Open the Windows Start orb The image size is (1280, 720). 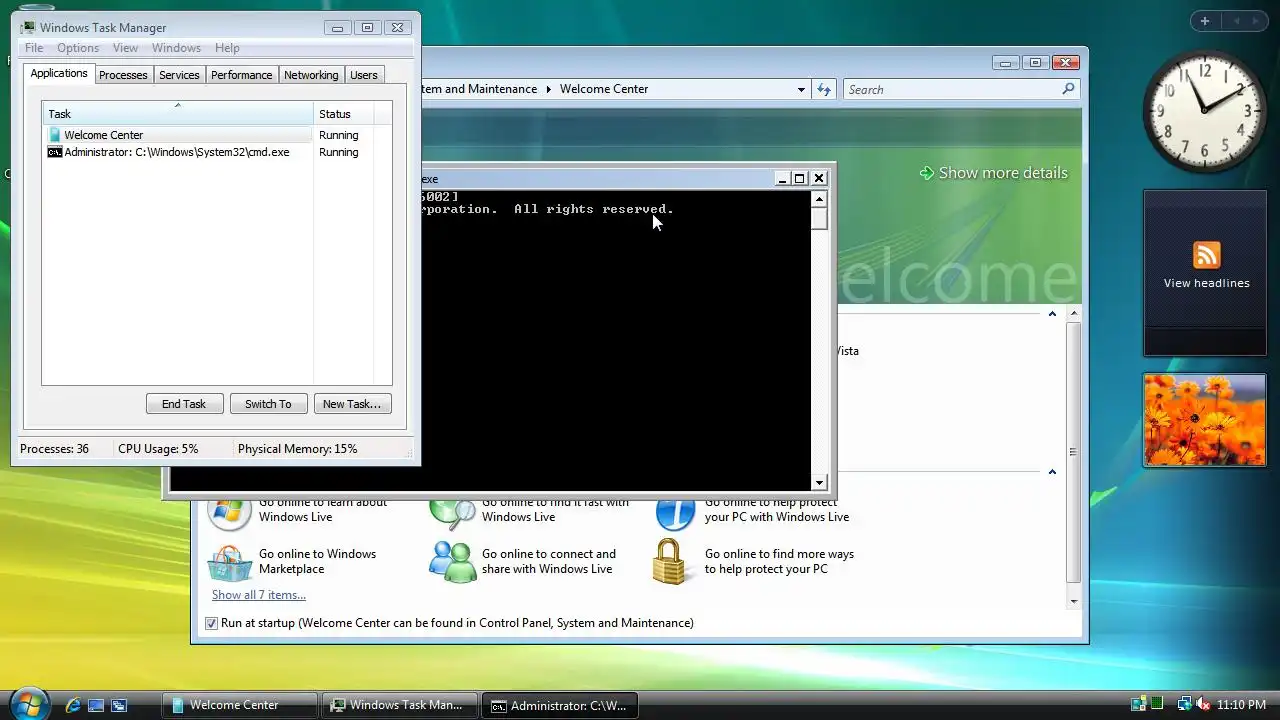point(28,704)
